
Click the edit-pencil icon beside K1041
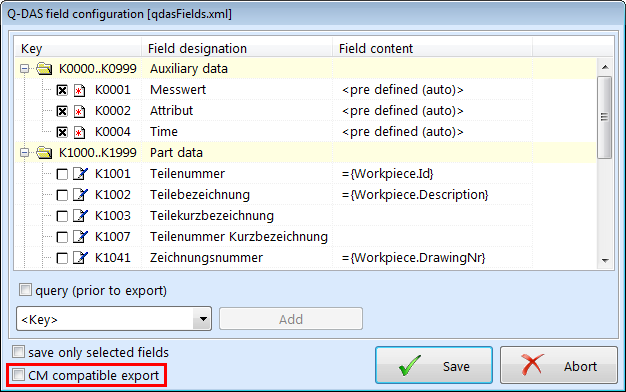pyautogui.click(x=80, y=258)
